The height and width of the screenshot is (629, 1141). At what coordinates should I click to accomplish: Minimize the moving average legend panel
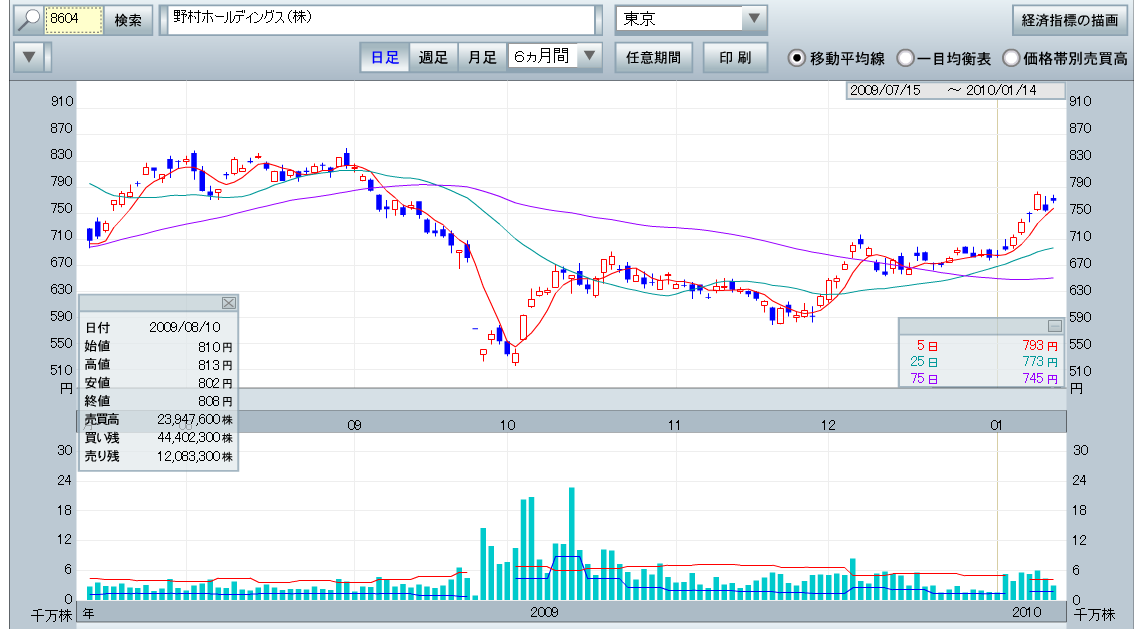pos(1054,326)
